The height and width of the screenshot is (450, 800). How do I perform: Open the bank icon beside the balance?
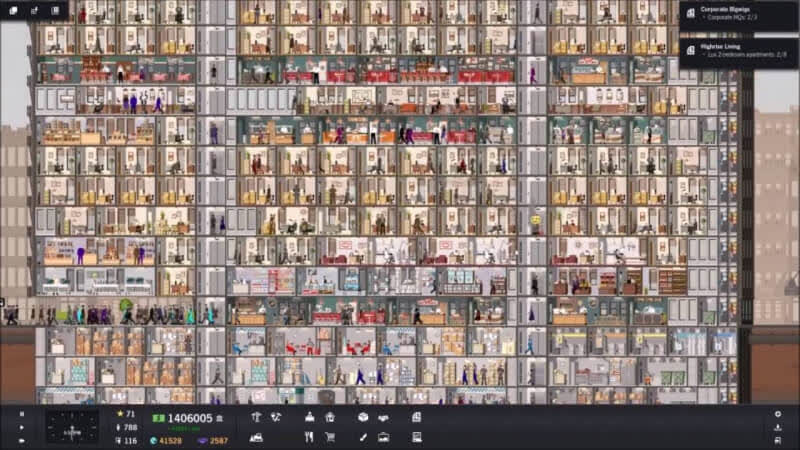coord(219,418)
